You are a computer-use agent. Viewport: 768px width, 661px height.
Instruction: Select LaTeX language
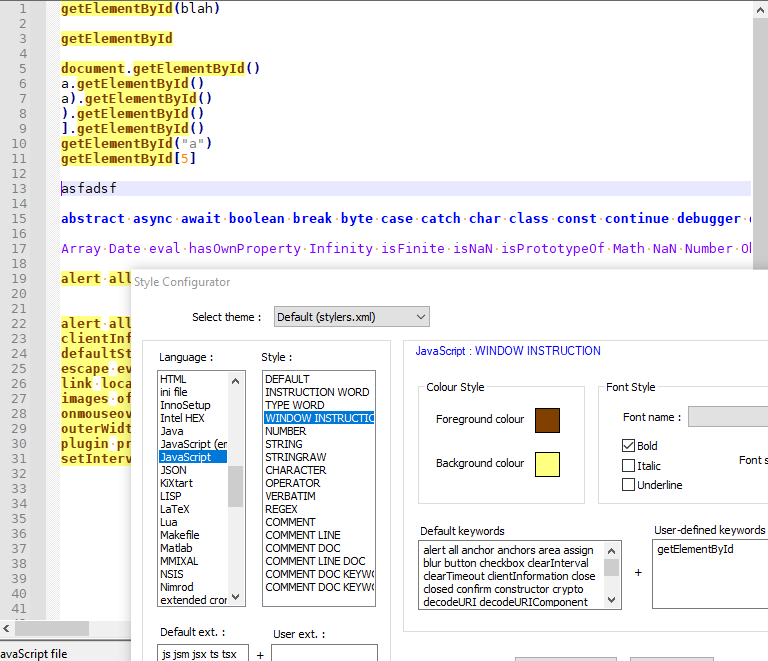[x=193, y=509]
